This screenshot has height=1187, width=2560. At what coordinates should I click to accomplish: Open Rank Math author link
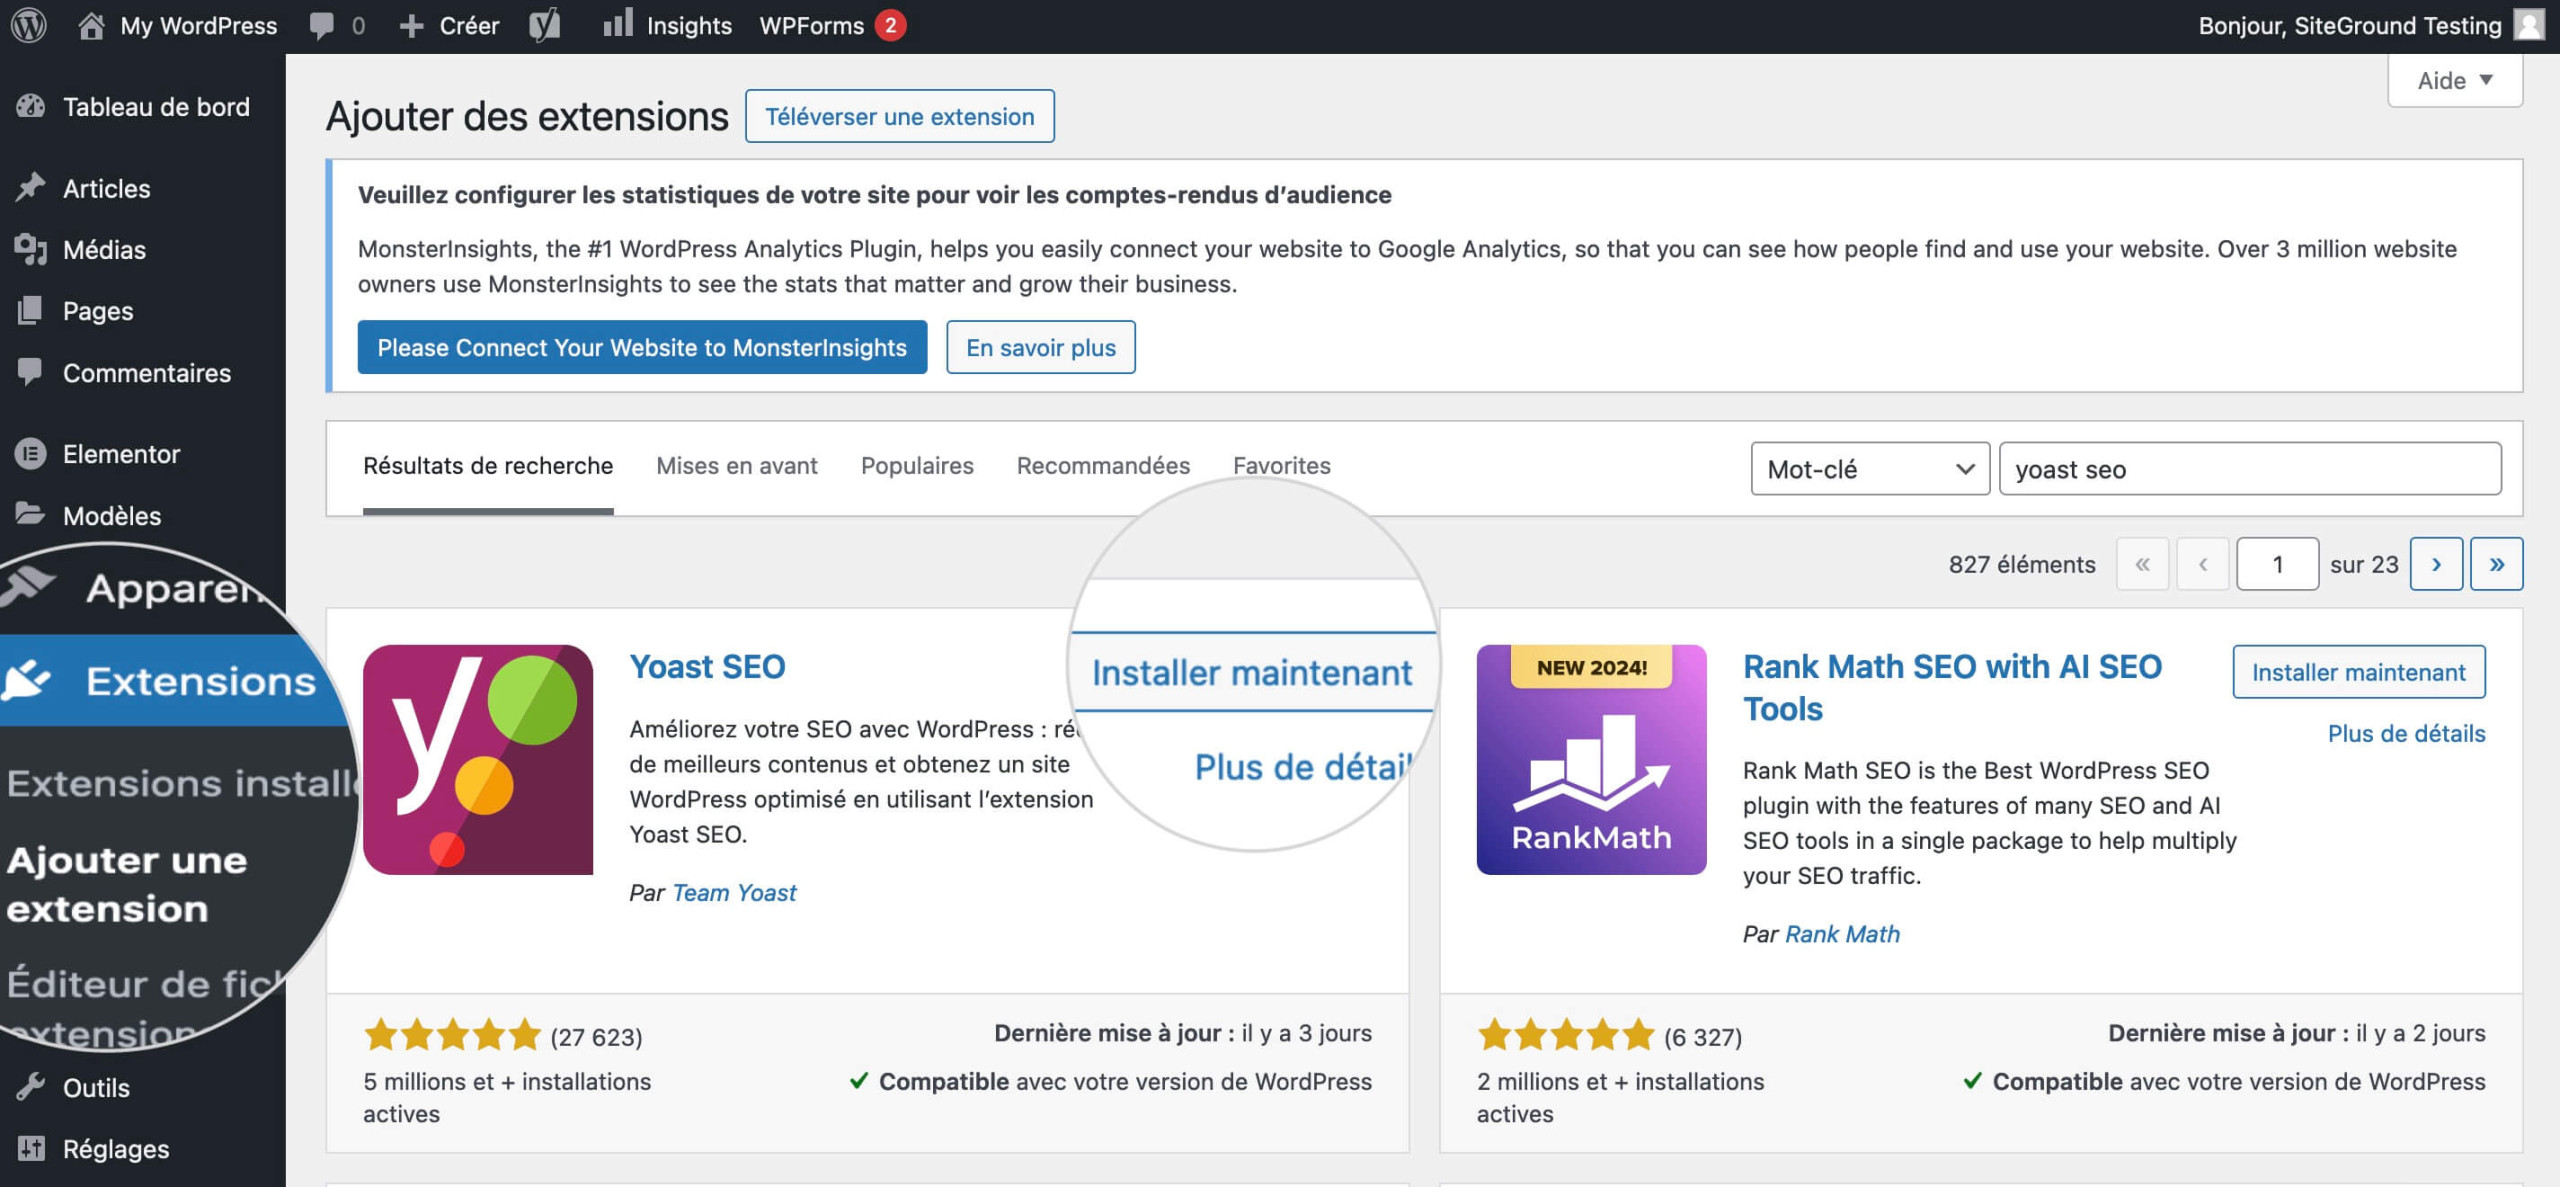[x=1842, y=934]
